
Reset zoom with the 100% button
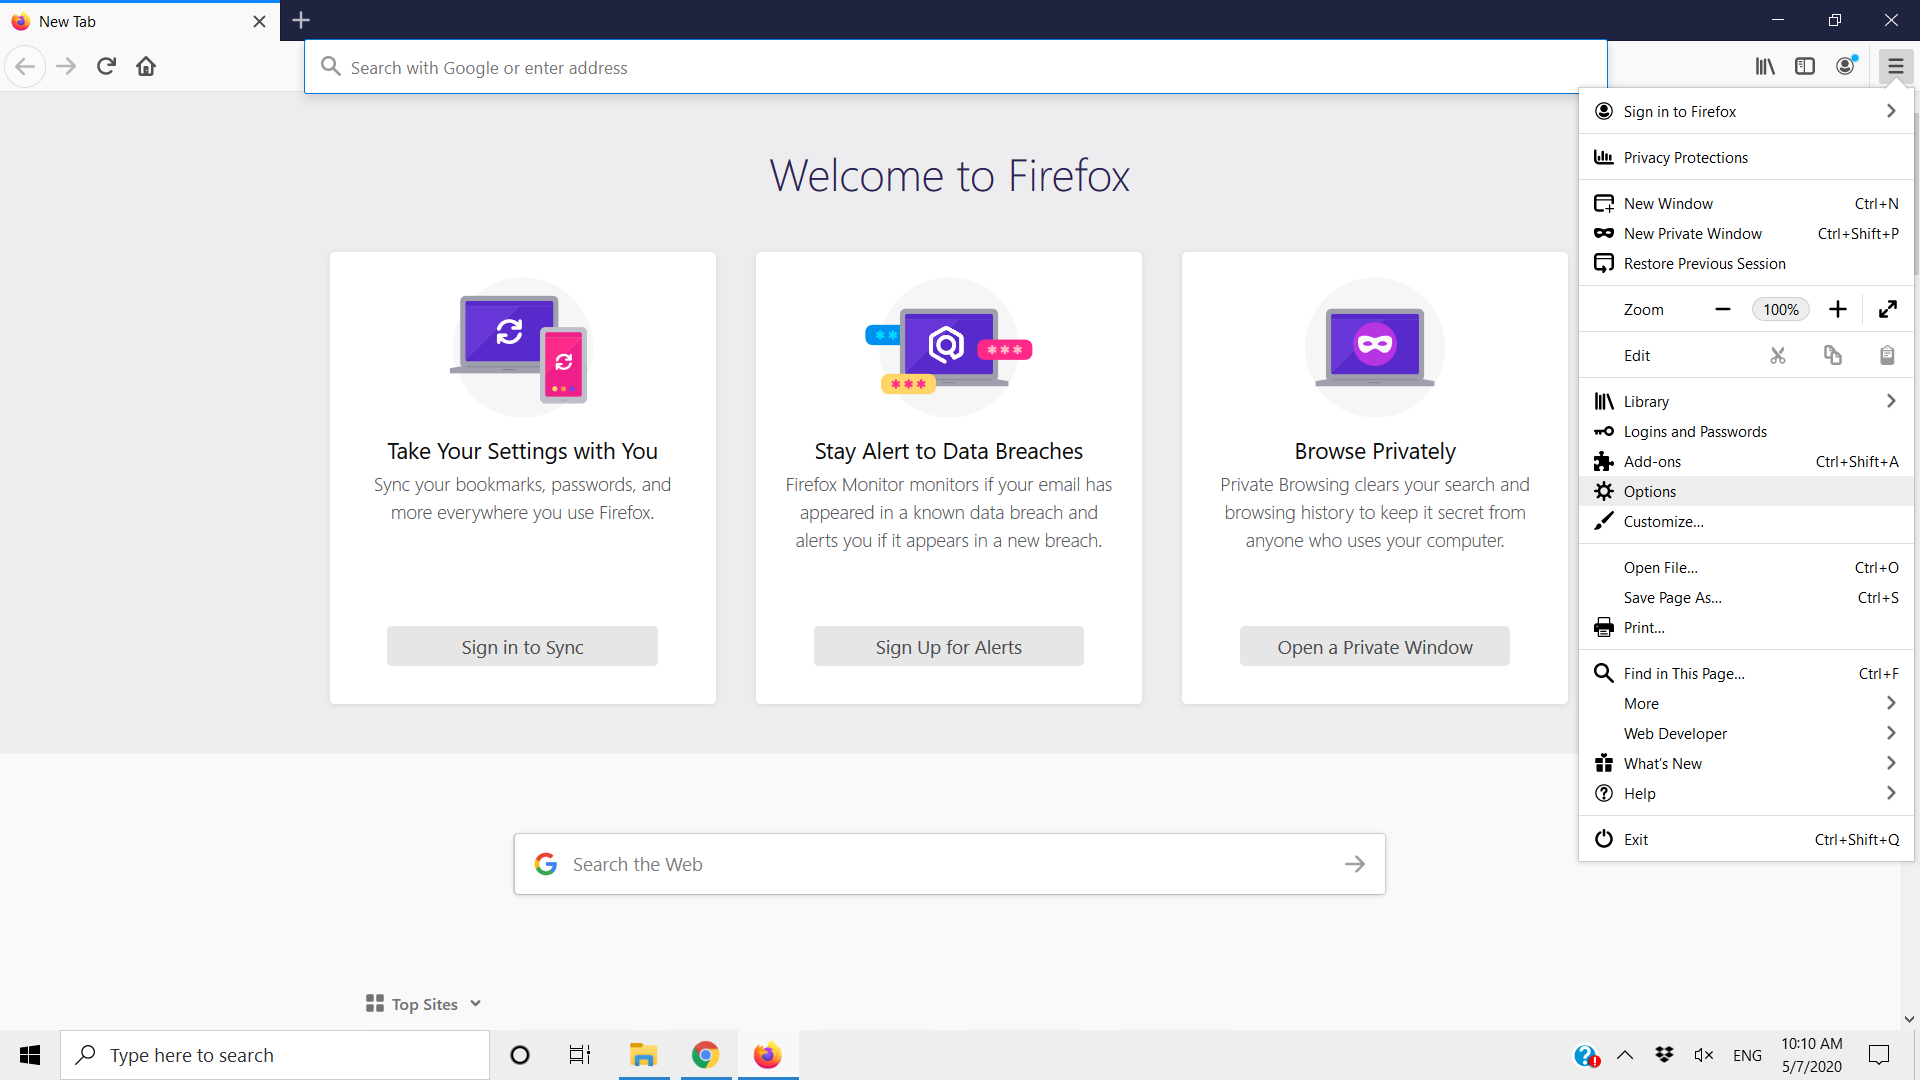click(x=1780, y=309)
